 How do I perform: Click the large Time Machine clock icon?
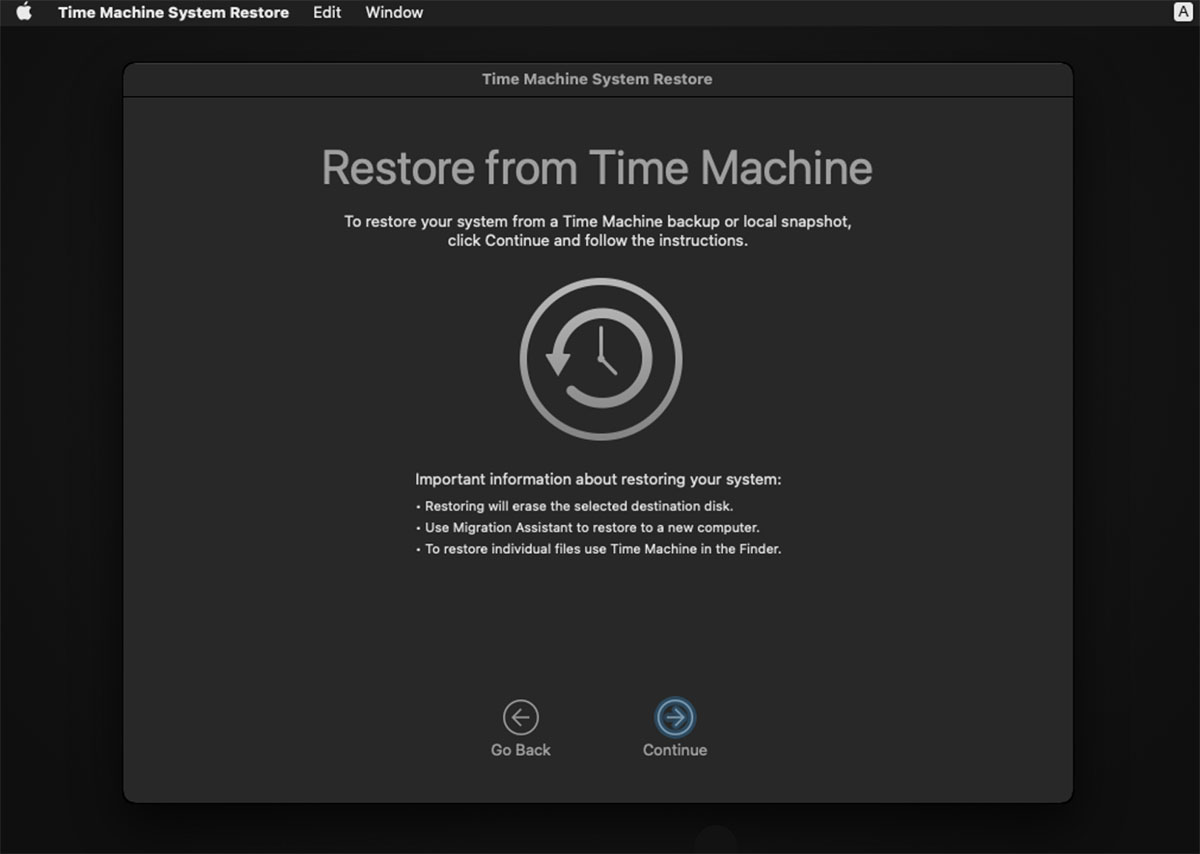point(600,359)
